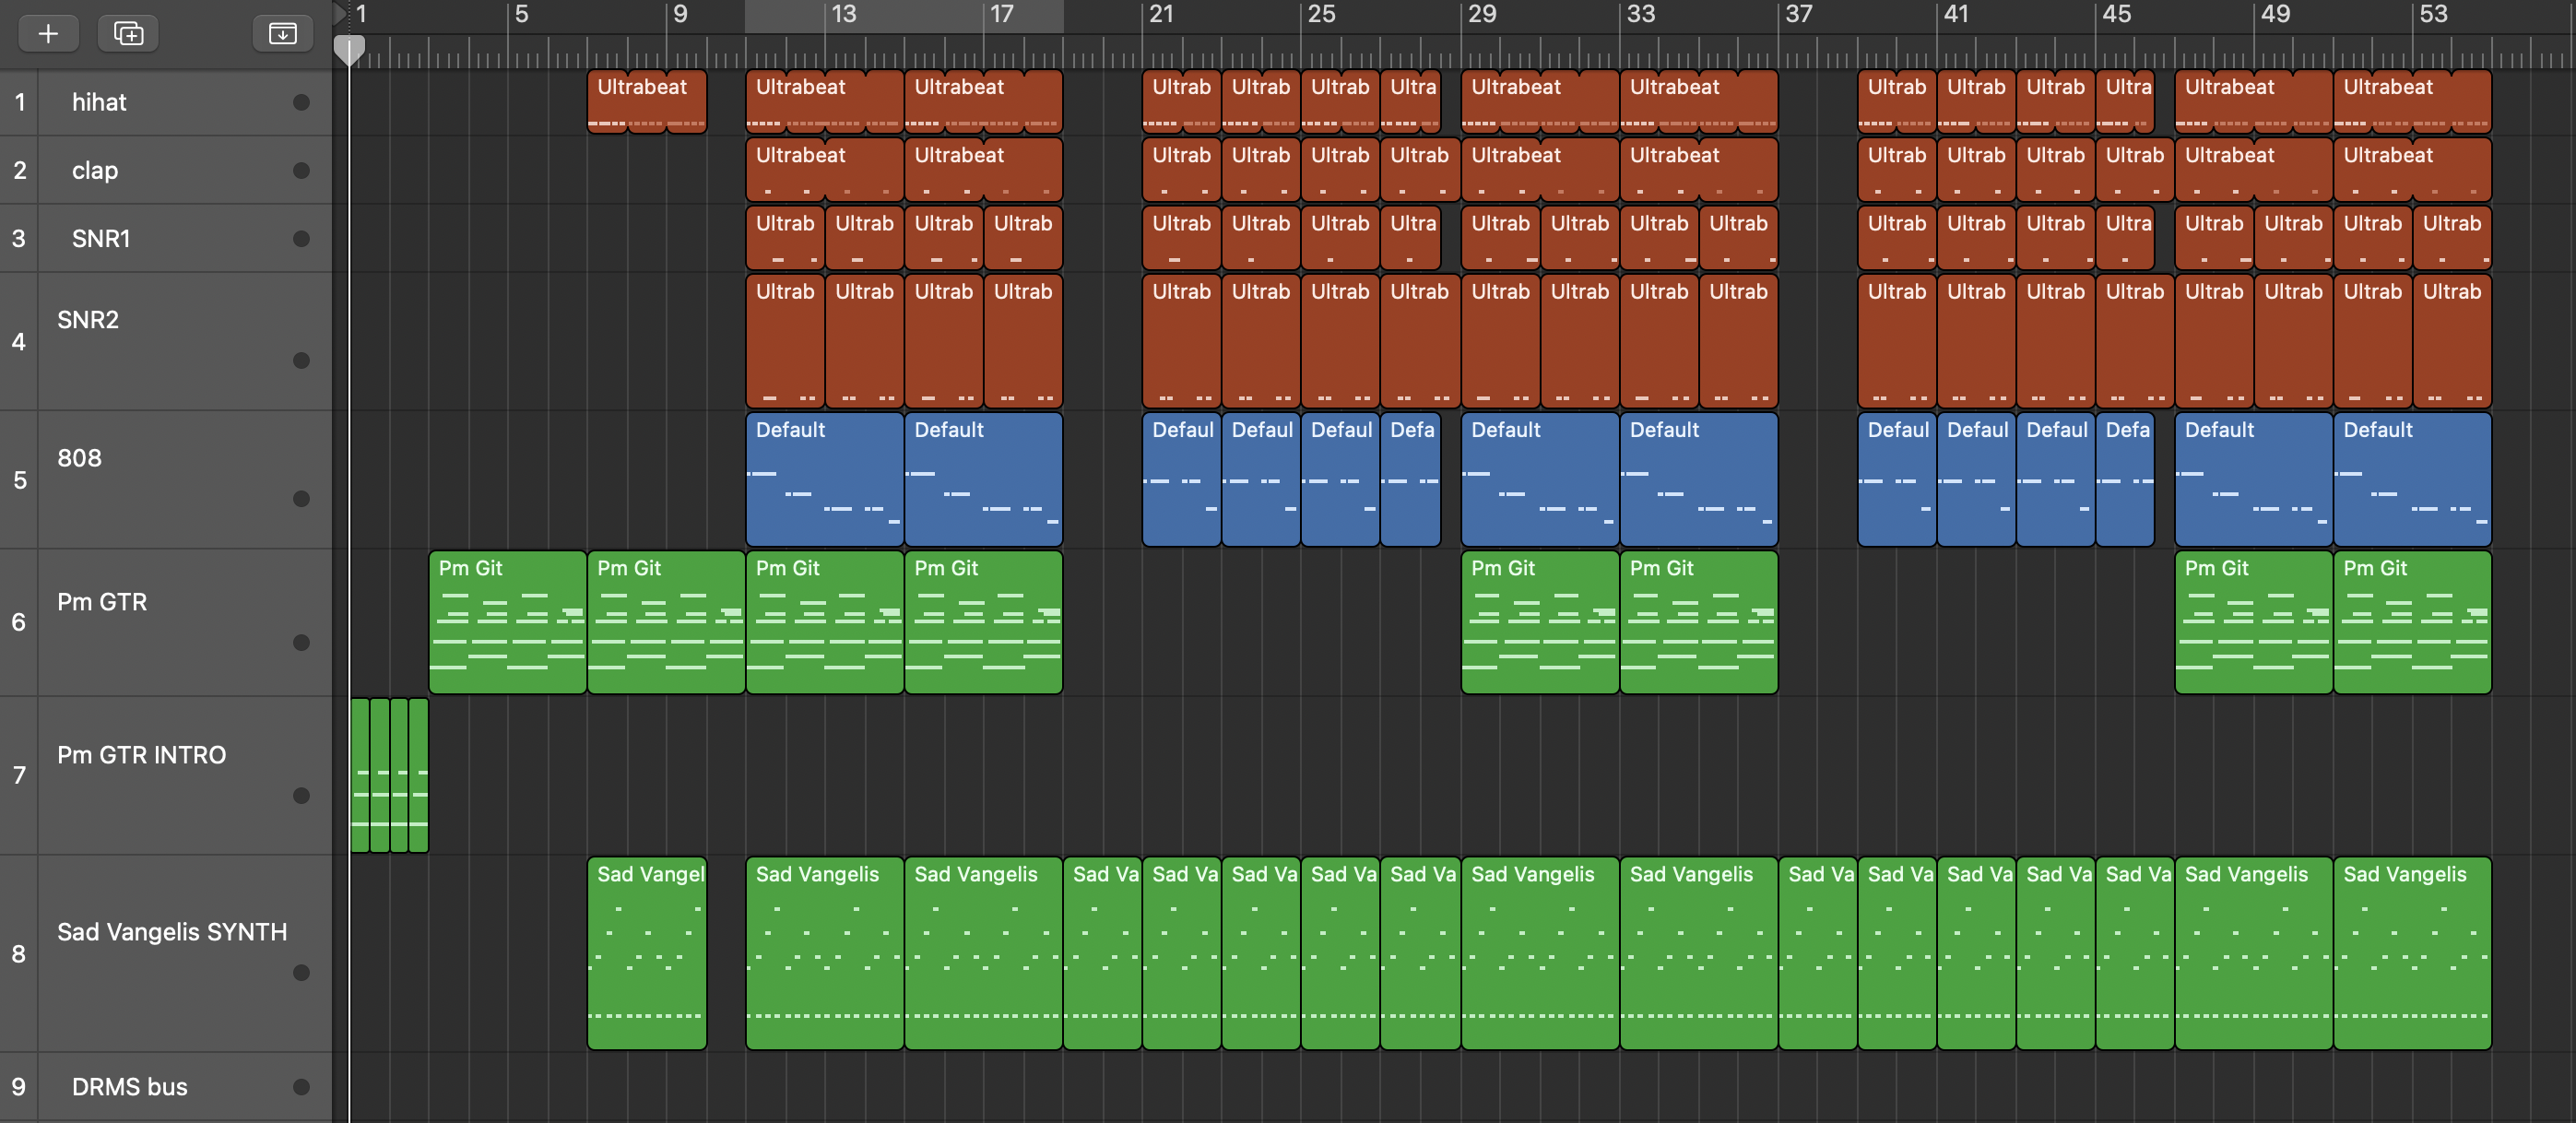Select the 808 track header

pos(79,458)
